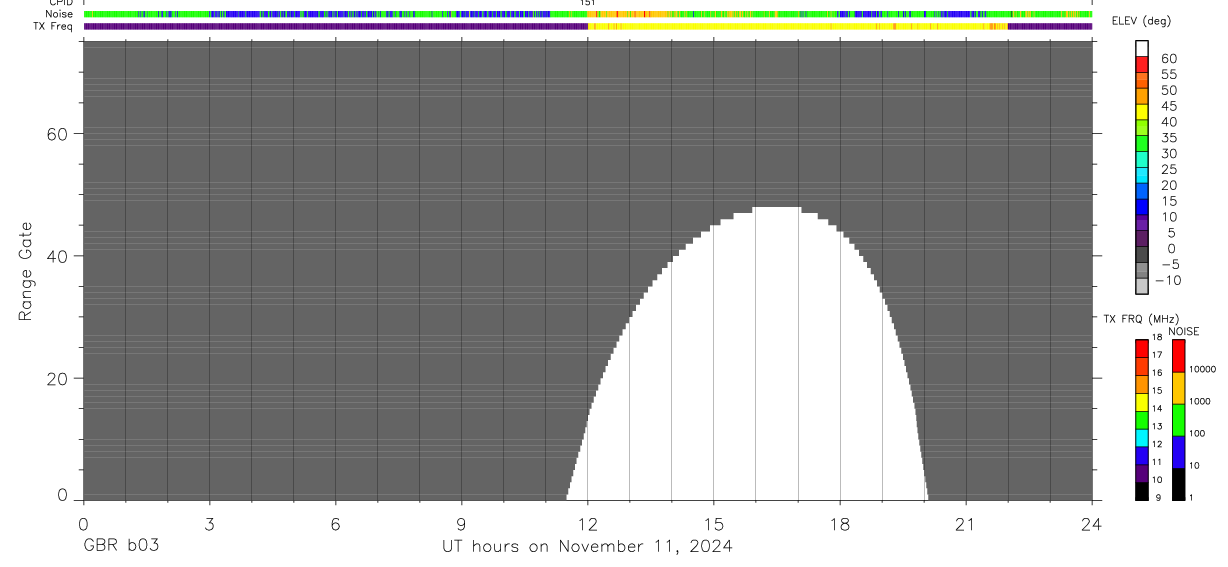Click the 'NOISE' legend title

click(x=1184, y=331)
